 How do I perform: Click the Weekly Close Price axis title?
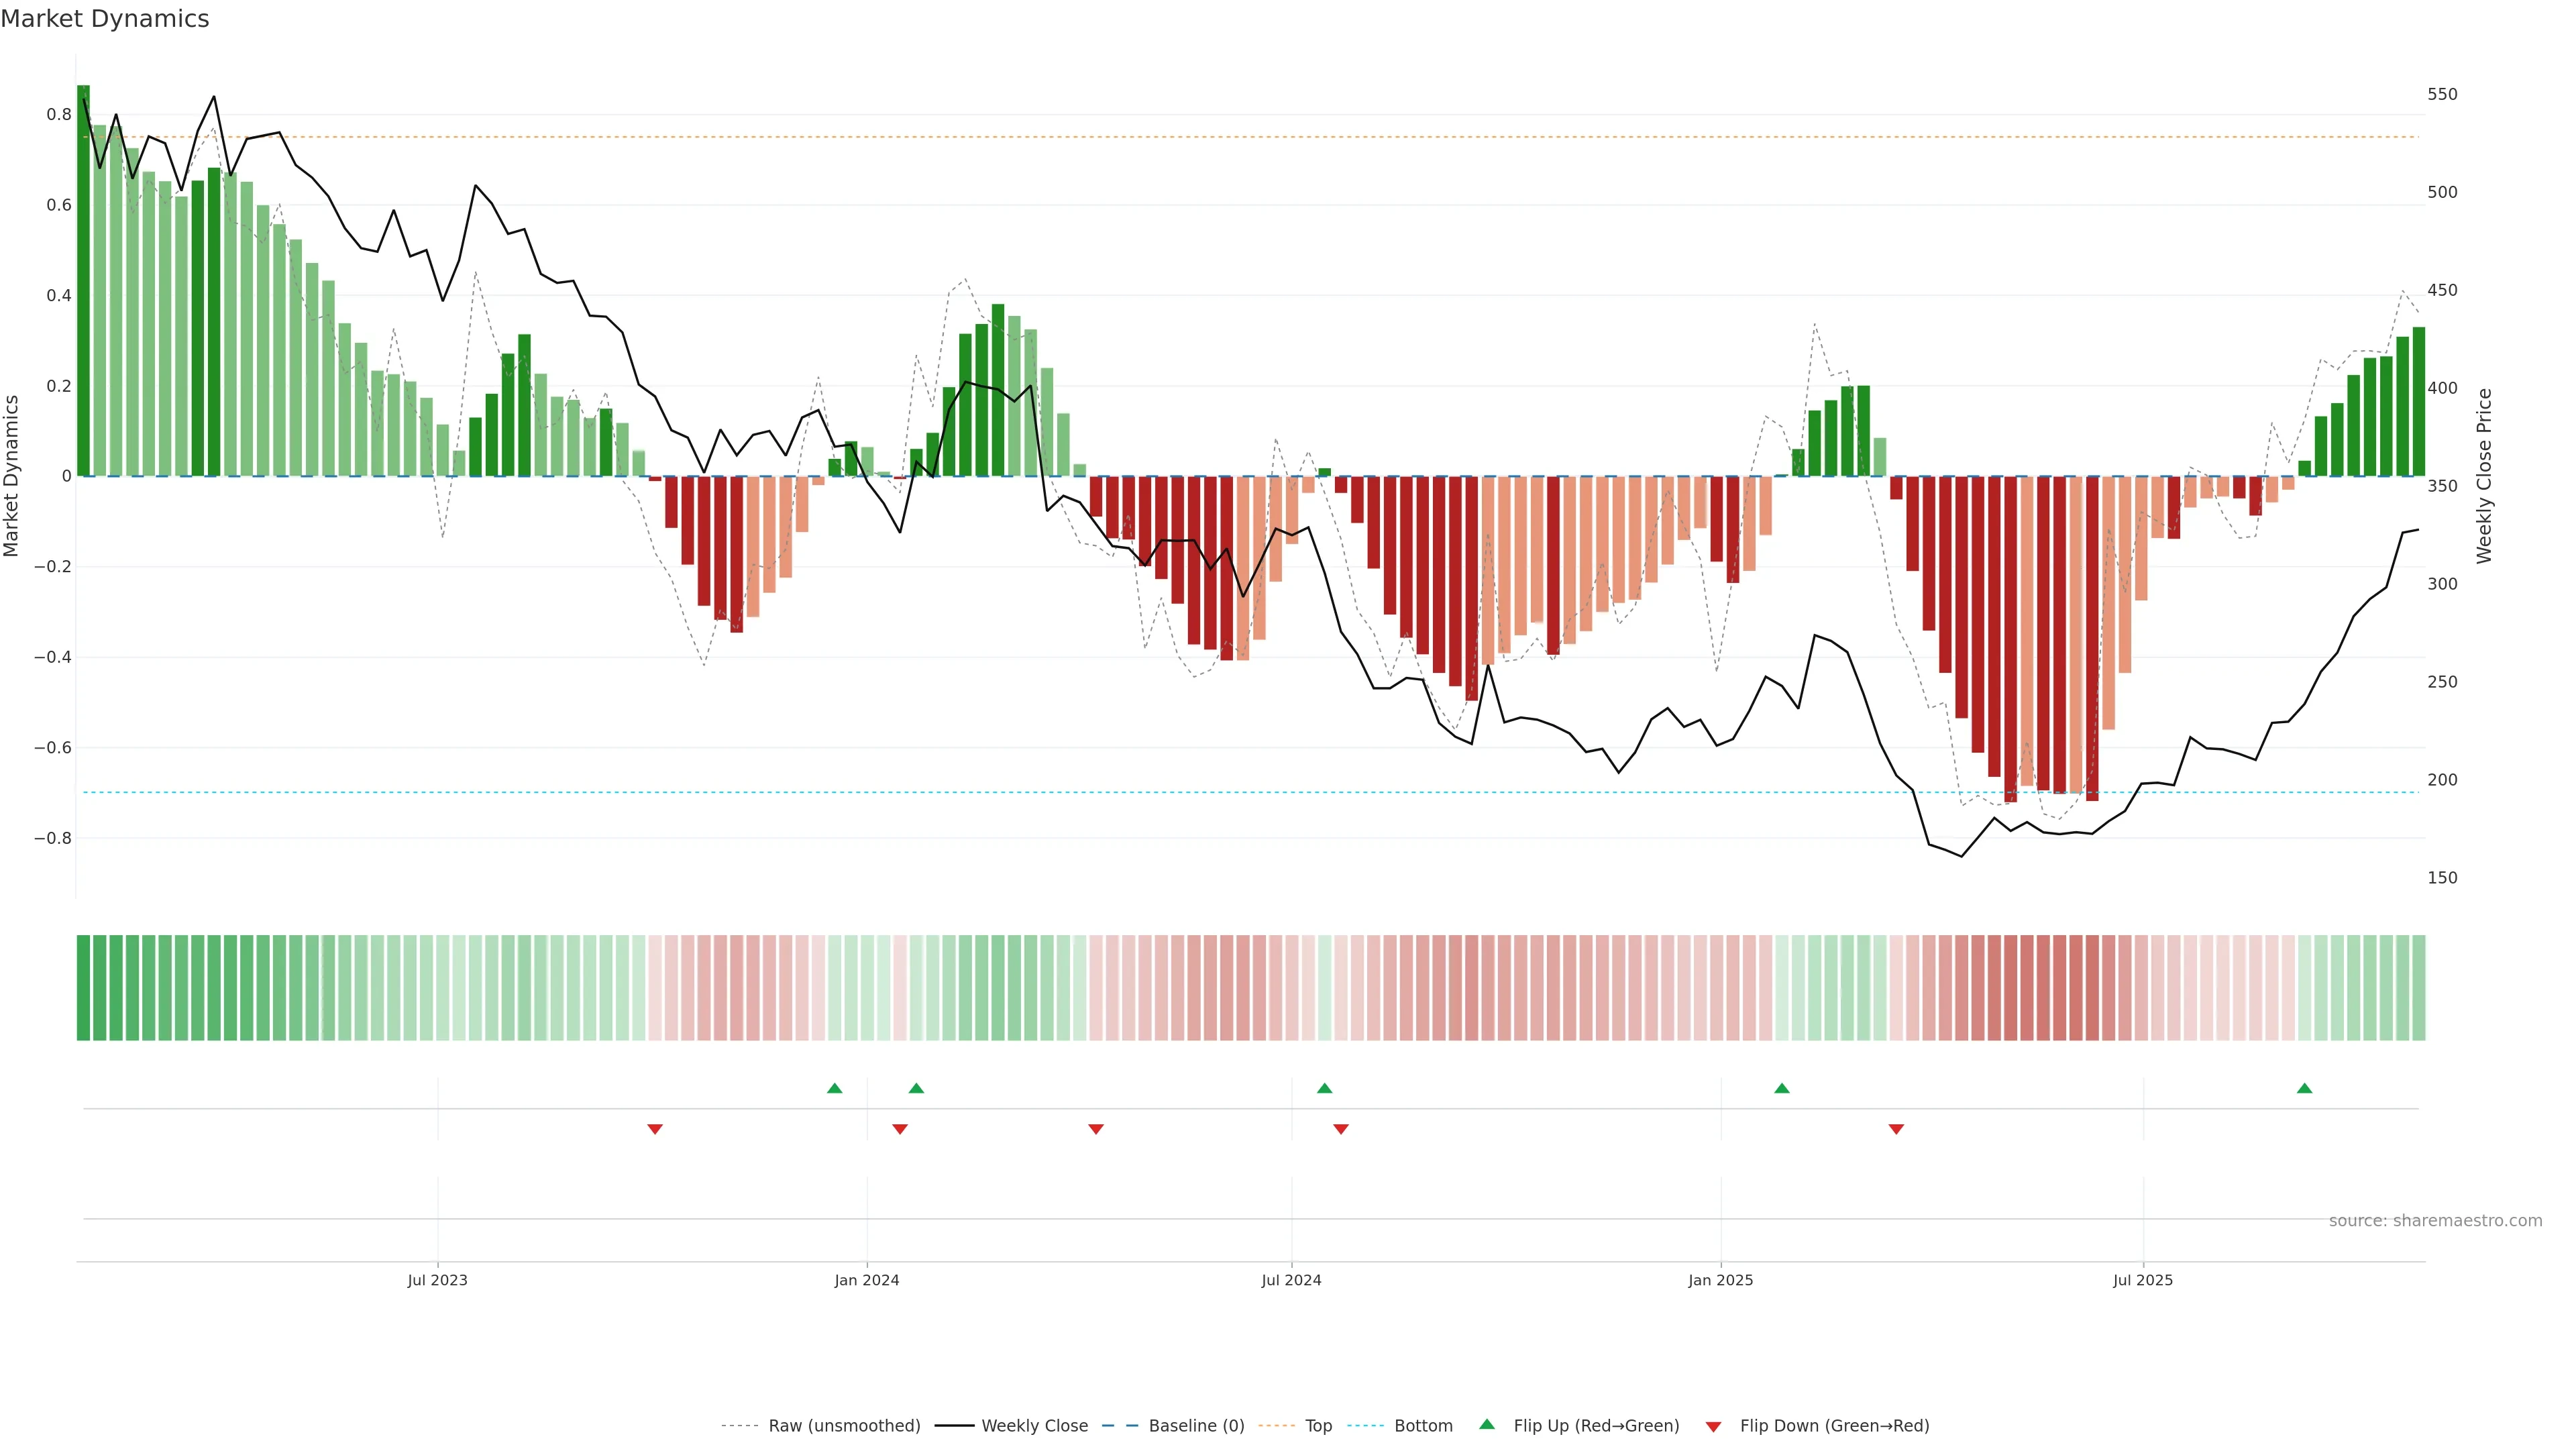click(2485, 476)
